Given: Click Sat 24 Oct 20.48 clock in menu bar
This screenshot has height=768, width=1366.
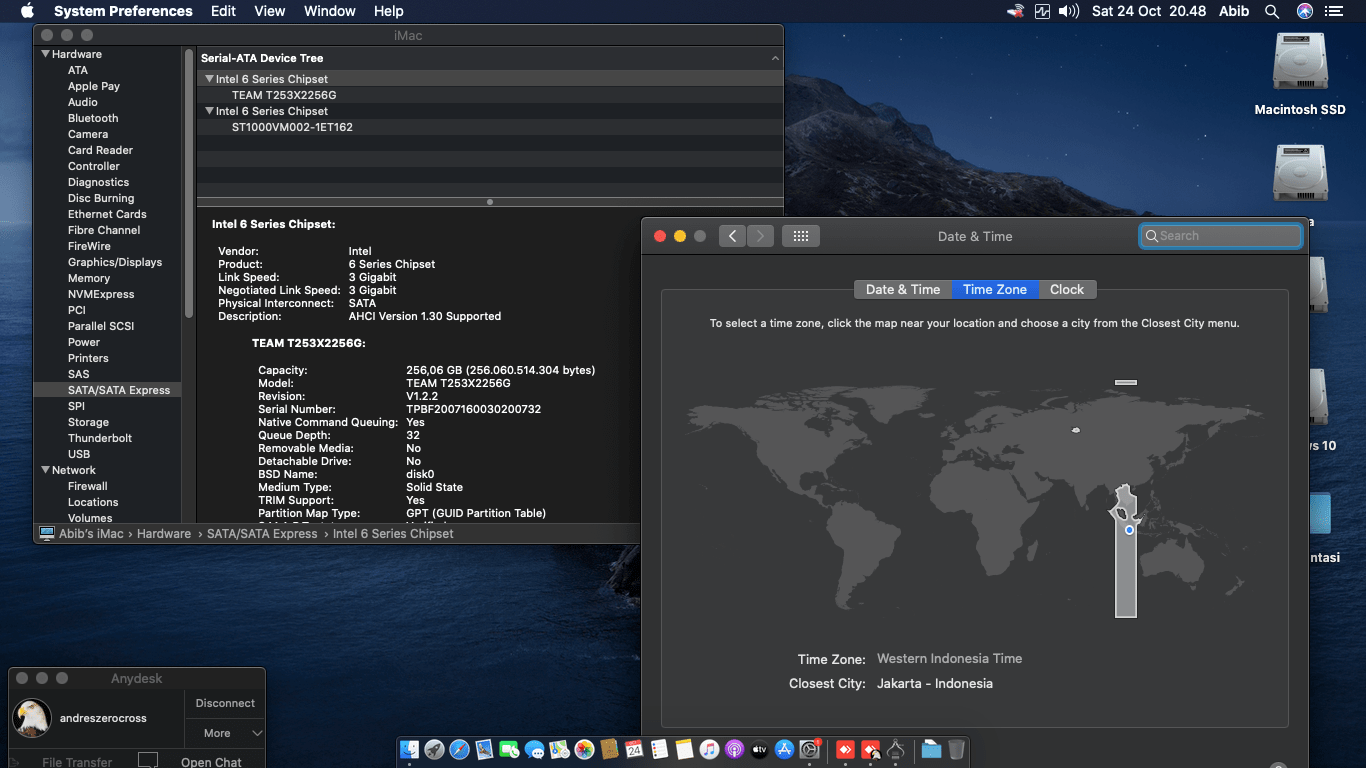Looking at the screenshot, I should click(1150, 11).
